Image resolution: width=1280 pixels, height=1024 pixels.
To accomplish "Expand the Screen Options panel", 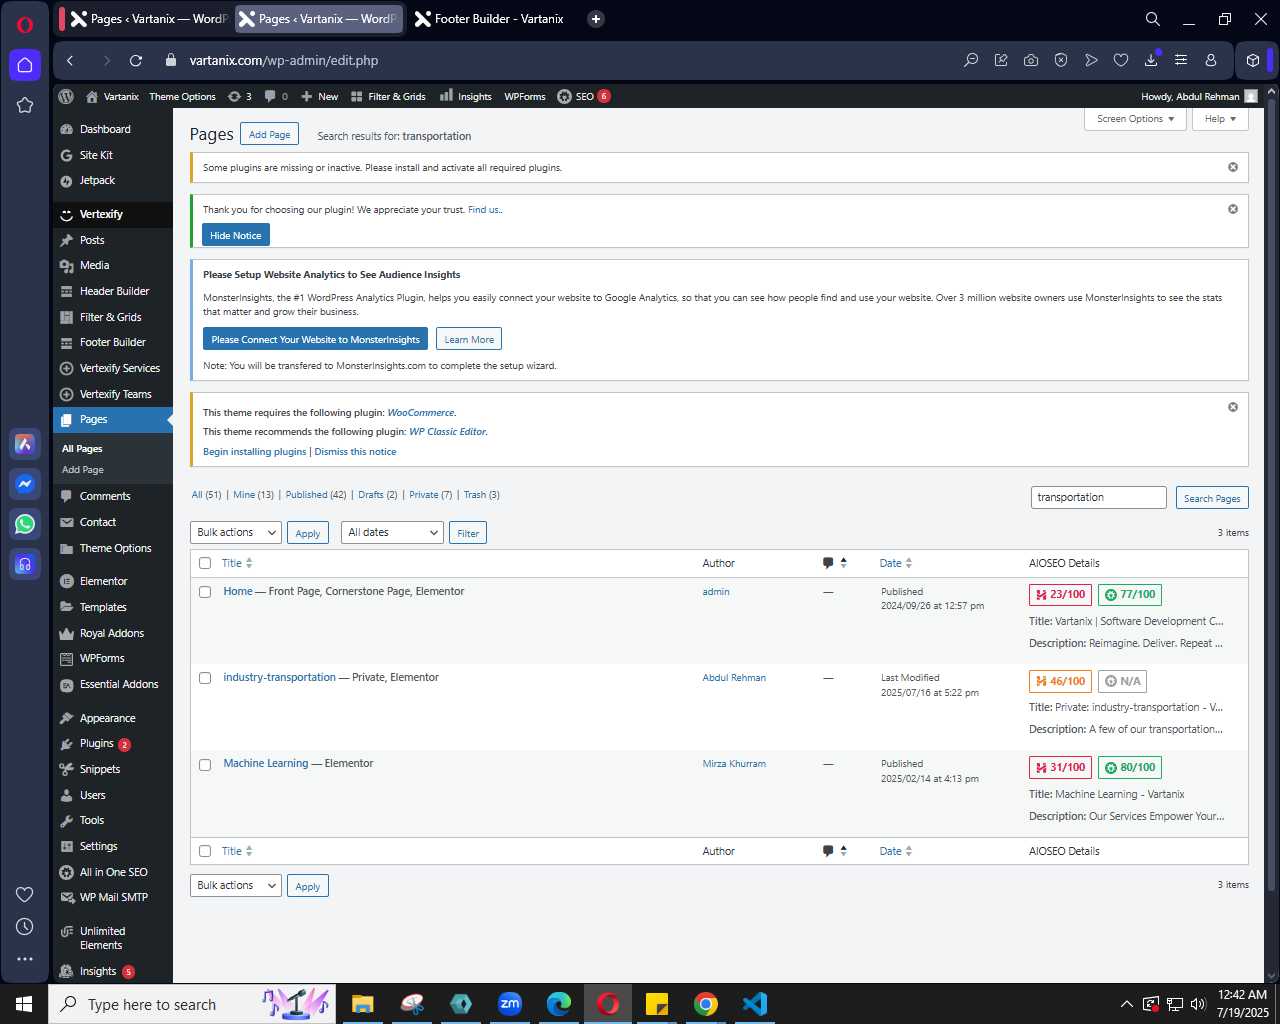I will [1135, 119].
